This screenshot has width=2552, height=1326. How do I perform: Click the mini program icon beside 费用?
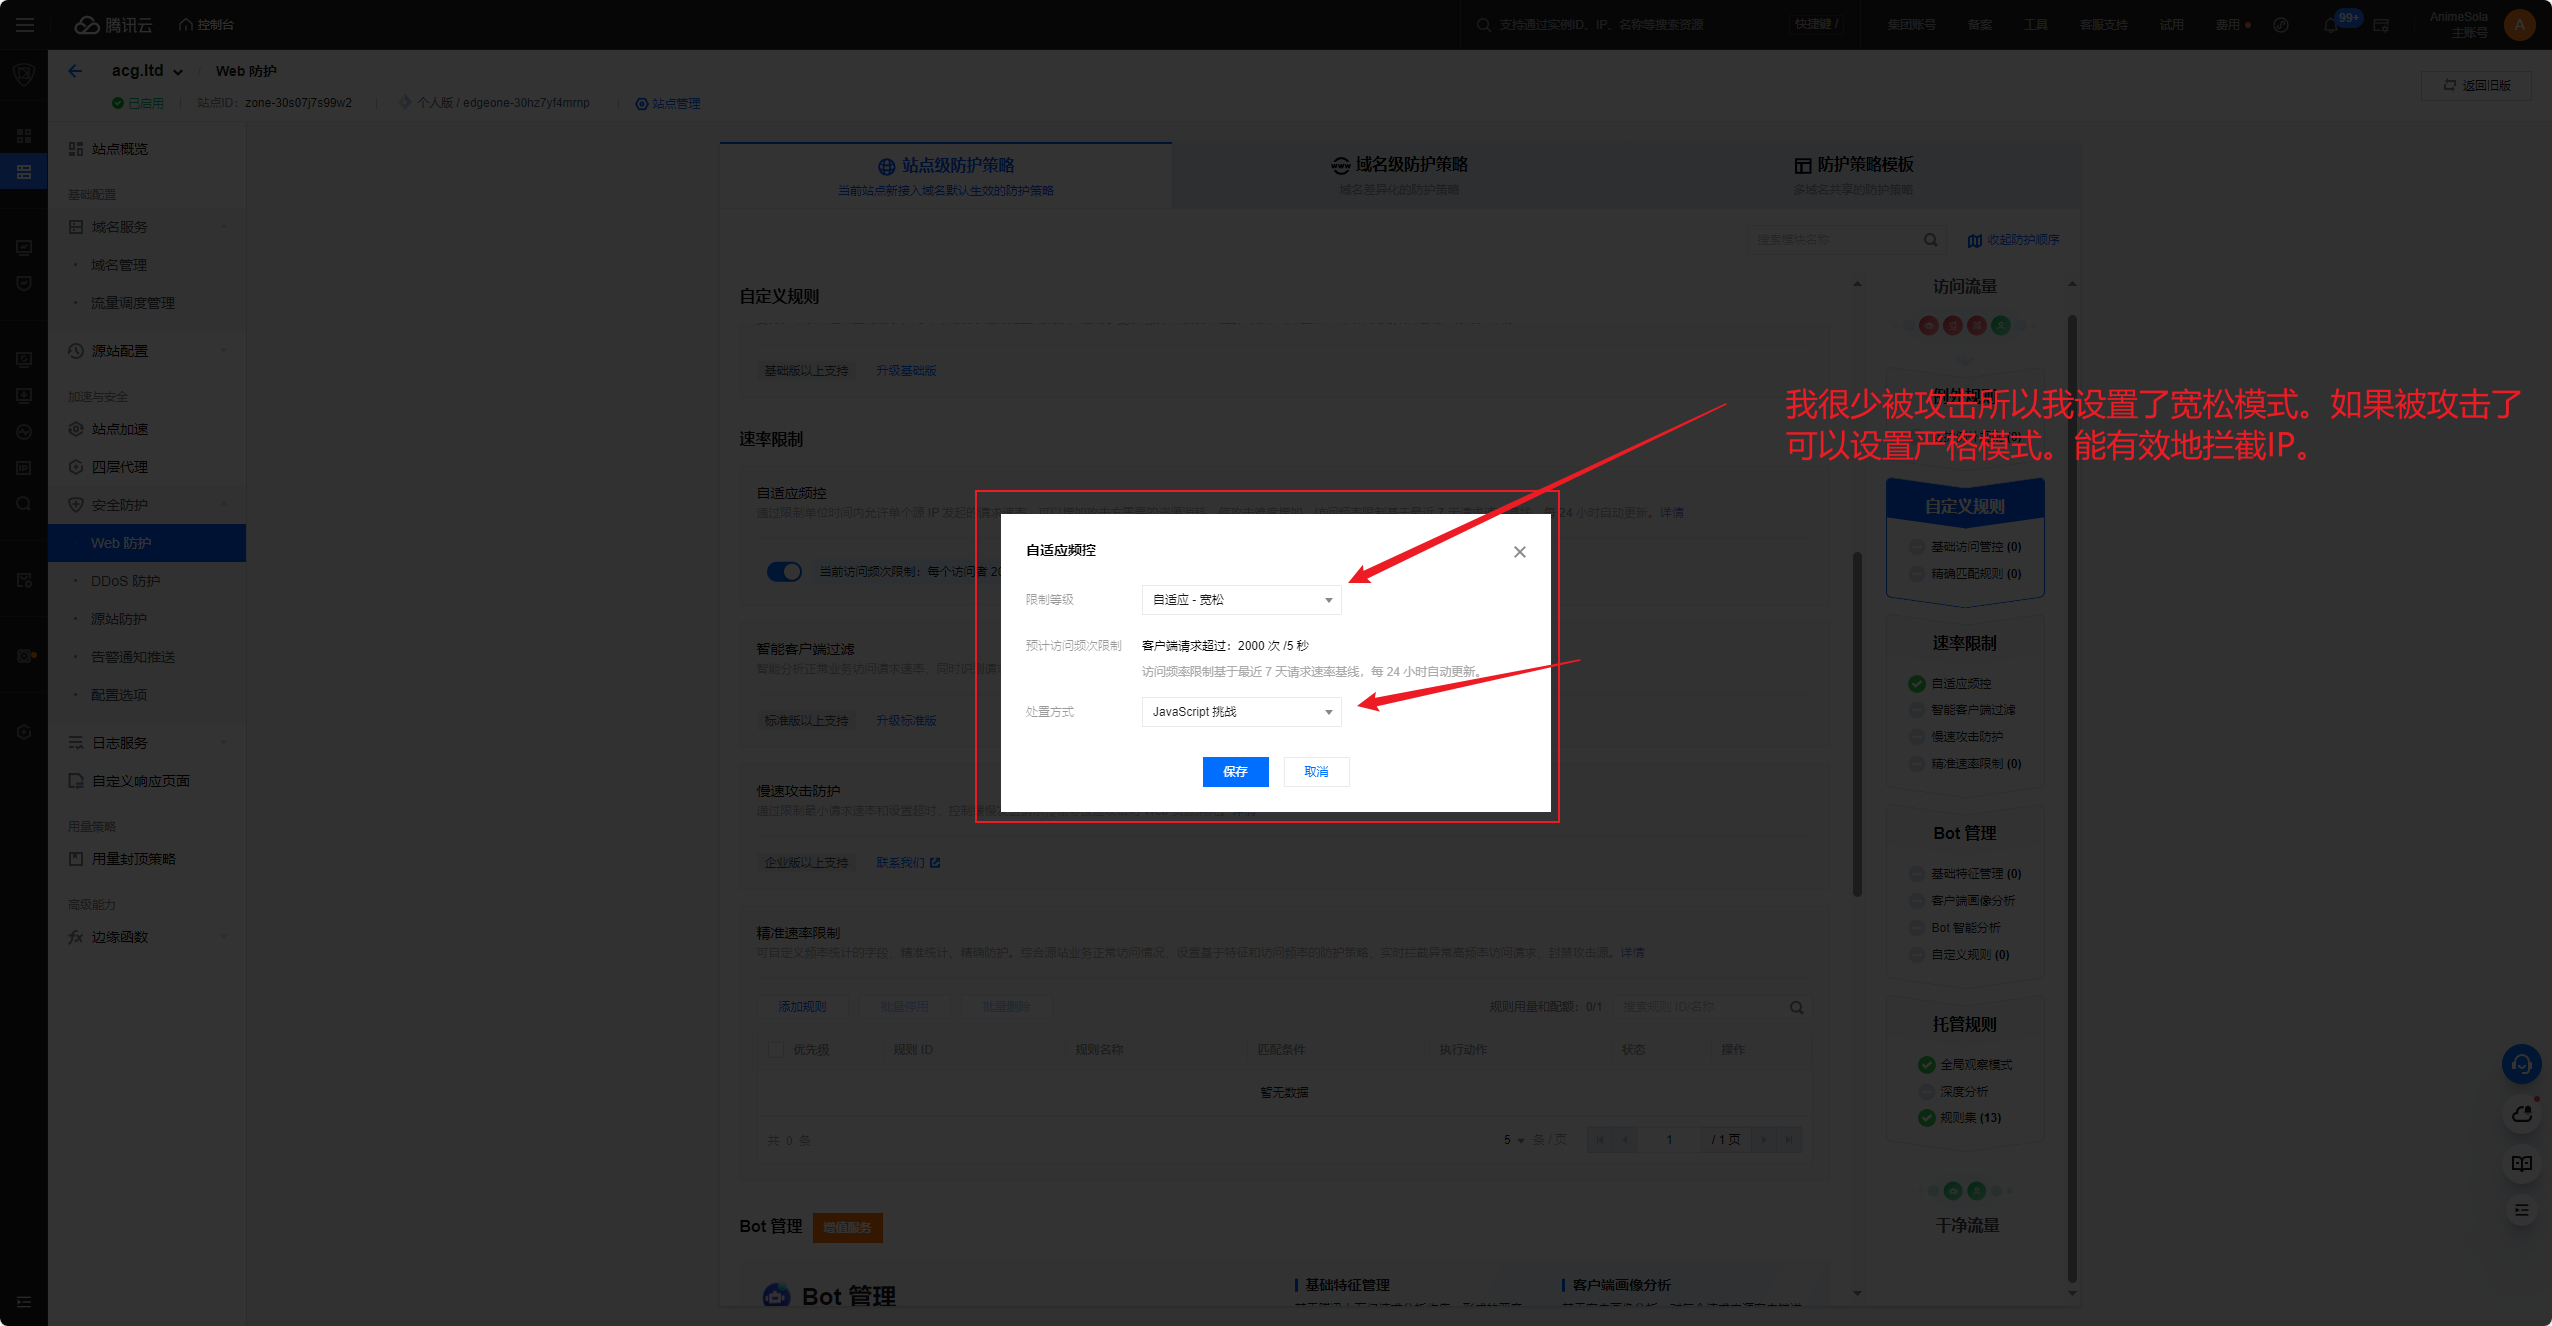(2281, 25)
